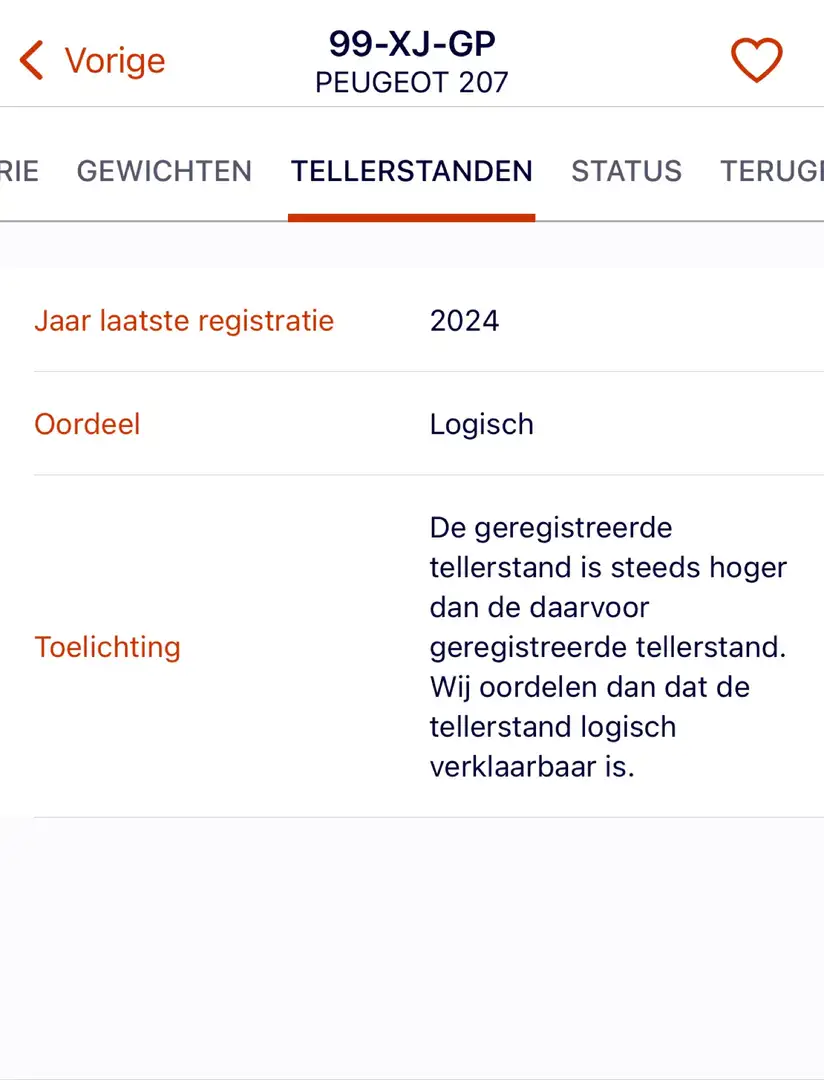Select the Logisch verdict value
The height and width of the screenshot is (1080, 824).
482,424
